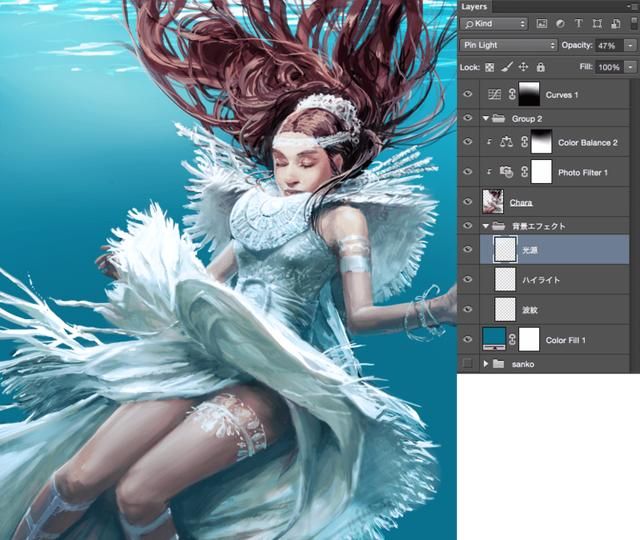The image size is (640, 540).
Task: Select layer named Photo Filter 1
Action: click(x=582, y=173)
